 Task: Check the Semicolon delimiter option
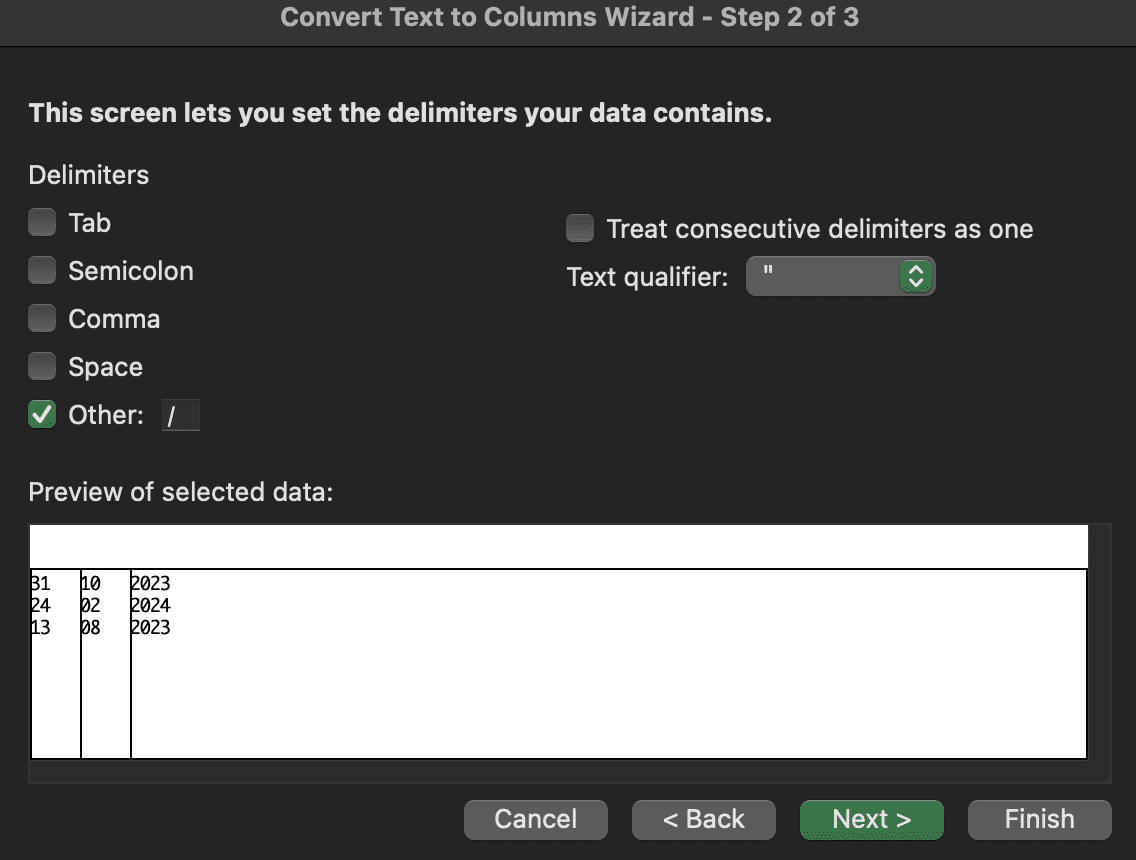pyautogui.click(x=42, y=271)
